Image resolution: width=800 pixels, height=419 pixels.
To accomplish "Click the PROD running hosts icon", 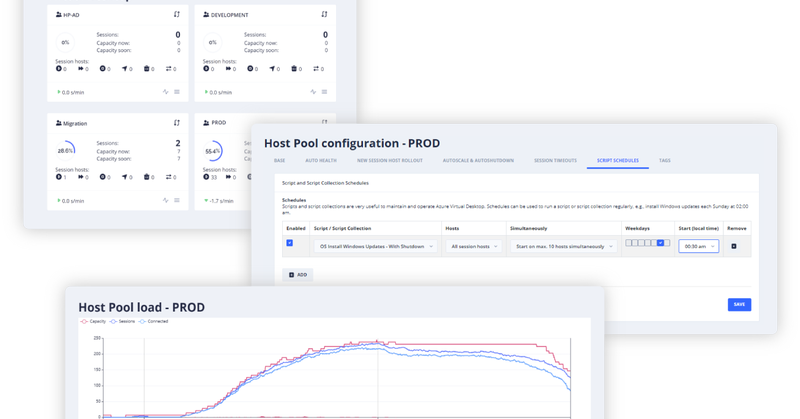I will 206,177.
